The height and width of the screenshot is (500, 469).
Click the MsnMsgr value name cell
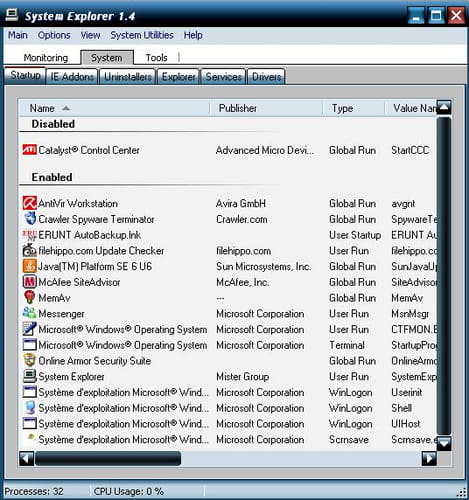tap(410, 314)
